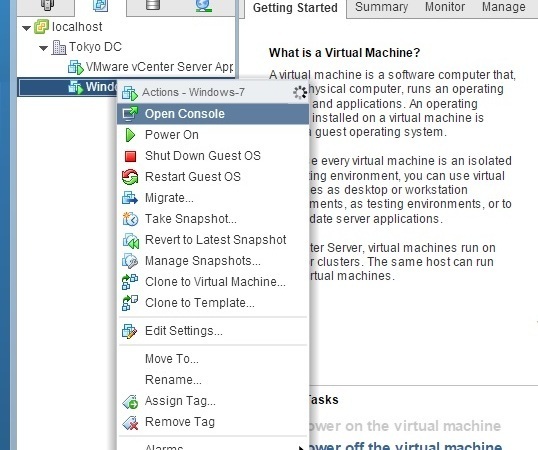
Task: Click Revert to Latest Snapshot icon
Action: click(130, 240)
